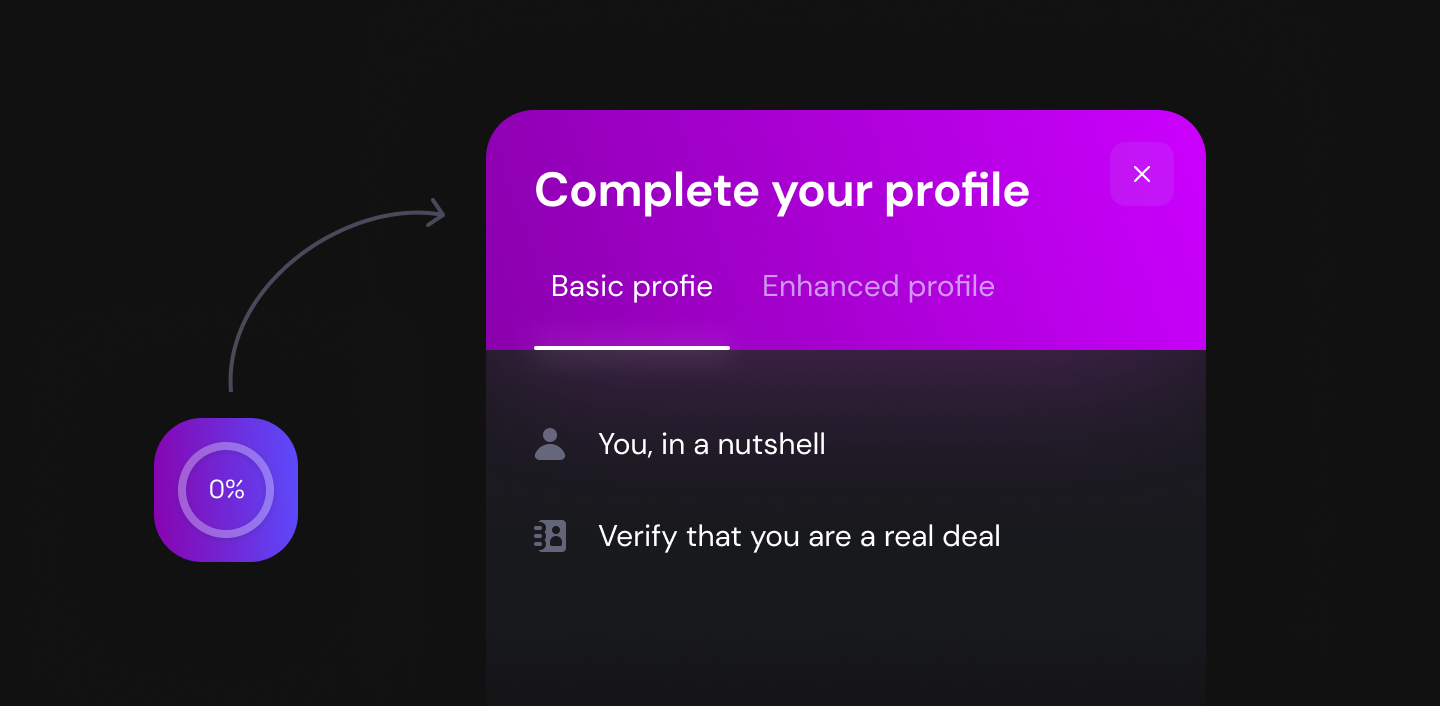This screenshot has height=706, width=1440.
Task: Click the ID card verification icon
Action: tap(550, 536)
